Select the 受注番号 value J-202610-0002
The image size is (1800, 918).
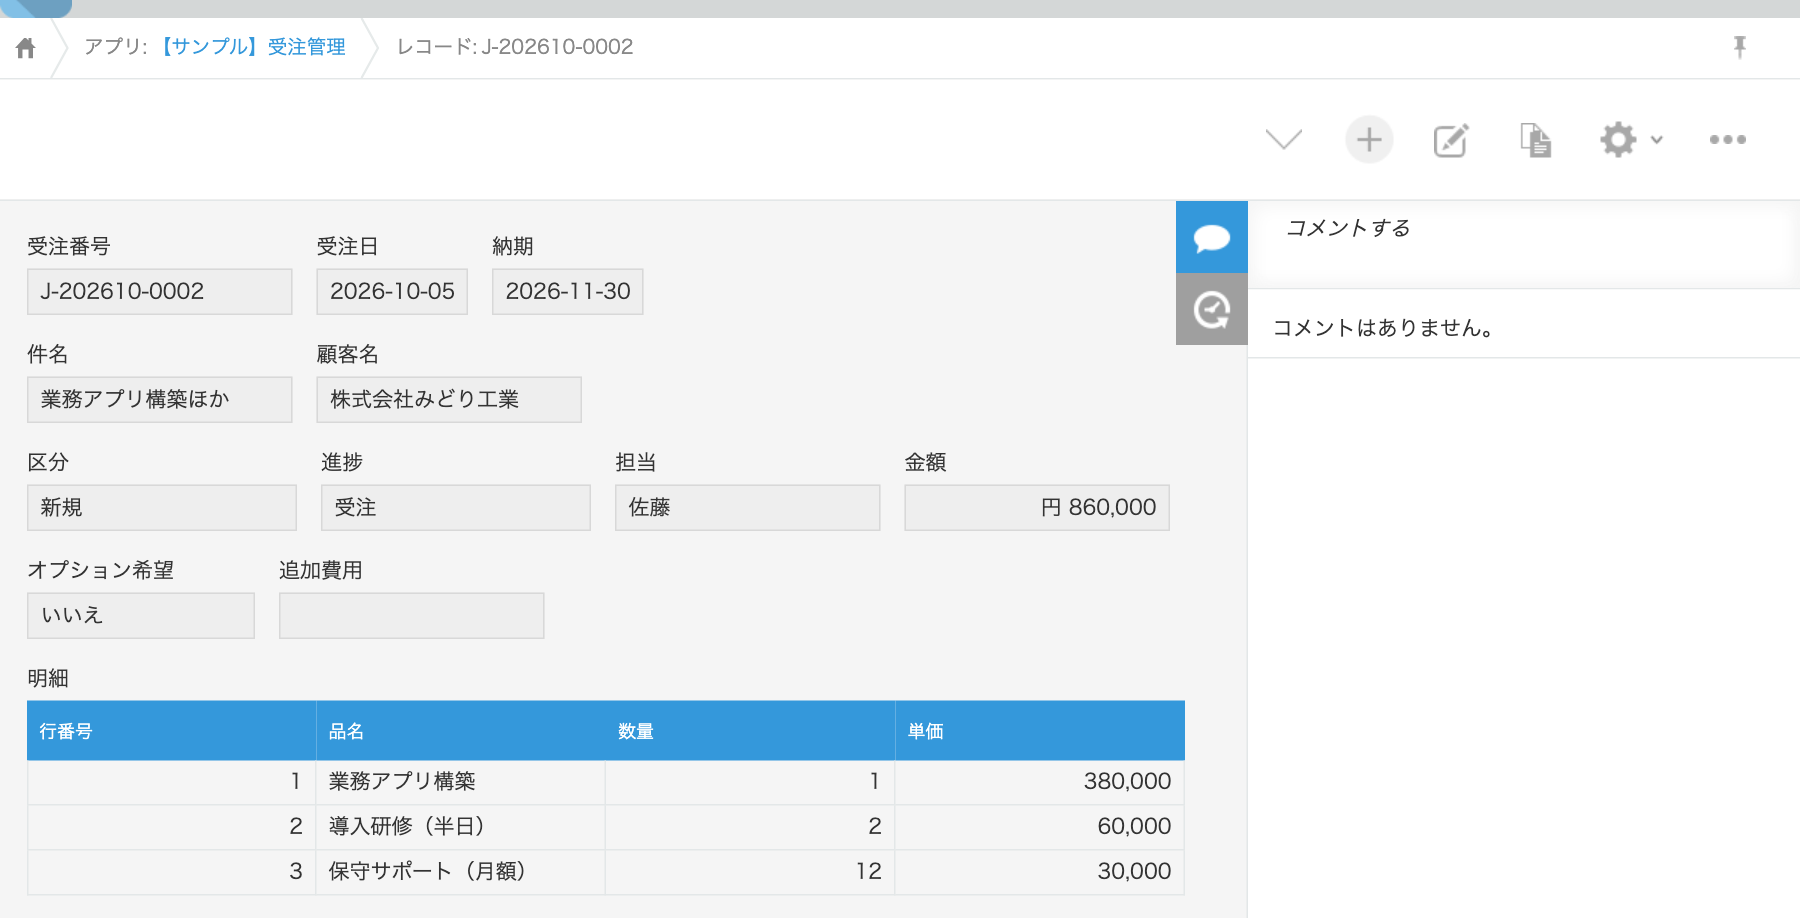coord(160,291)
